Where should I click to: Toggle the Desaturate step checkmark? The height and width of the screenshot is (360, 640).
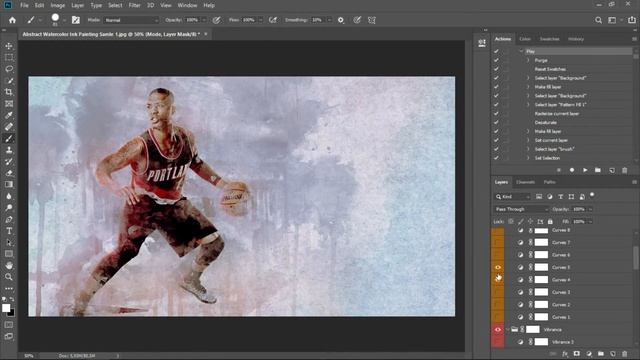pyautogui.click(x=496, y=122)
